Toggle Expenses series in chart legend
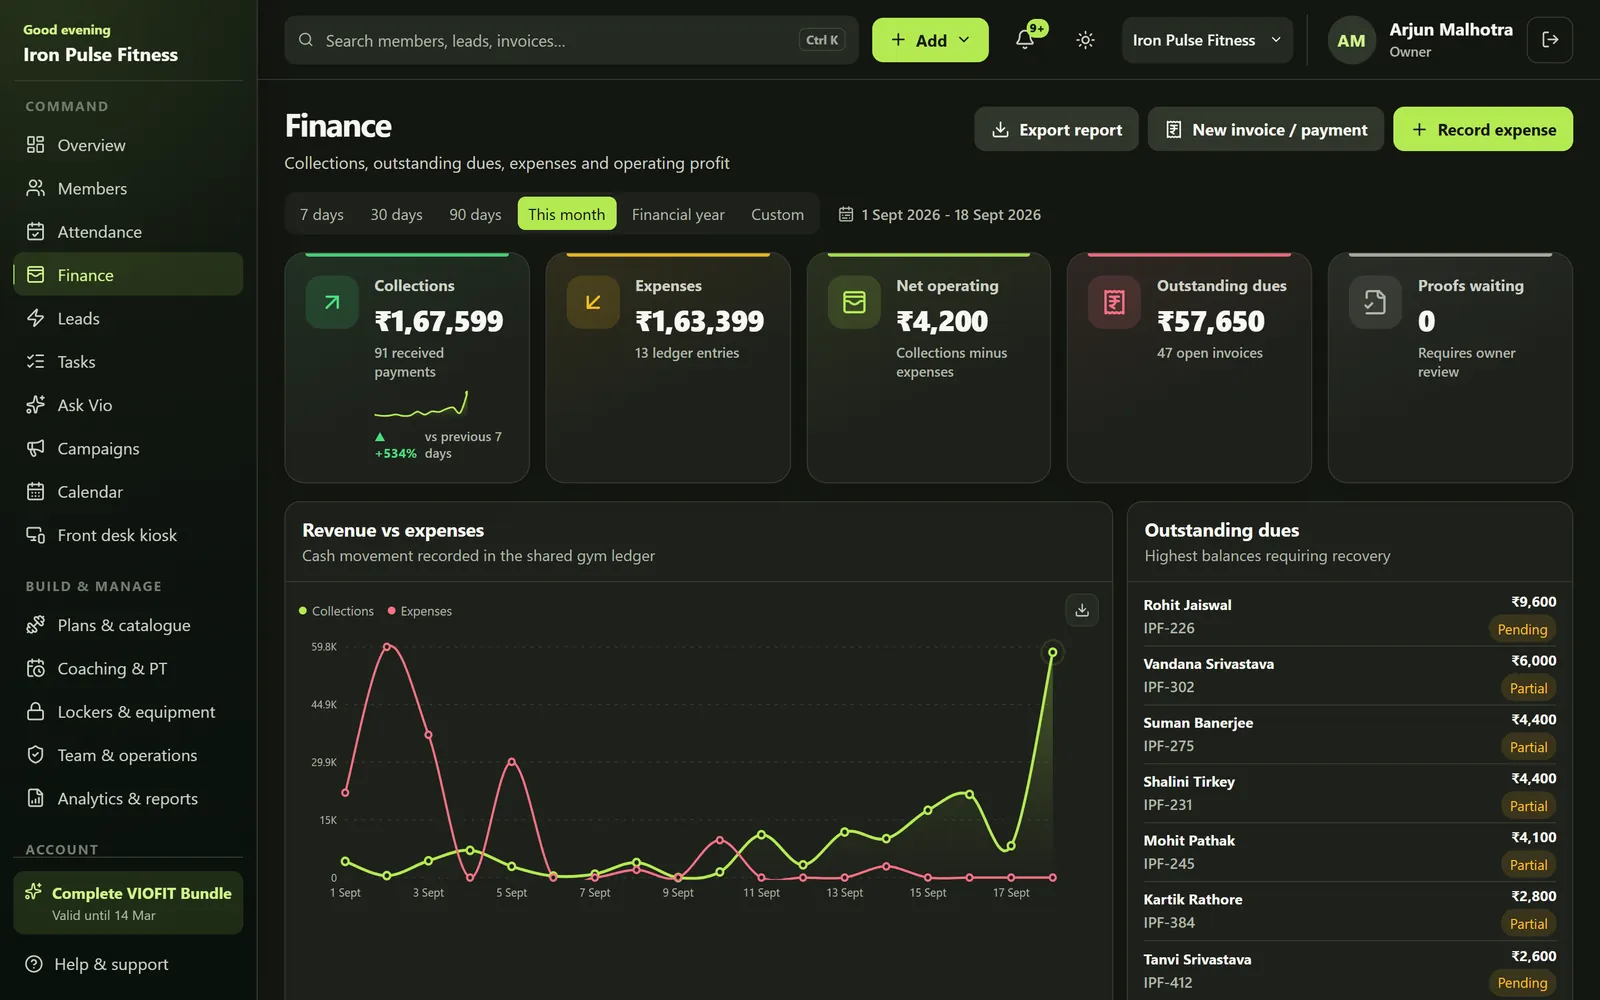Viewport: 1600px width, 1000px height. [420, 611]
